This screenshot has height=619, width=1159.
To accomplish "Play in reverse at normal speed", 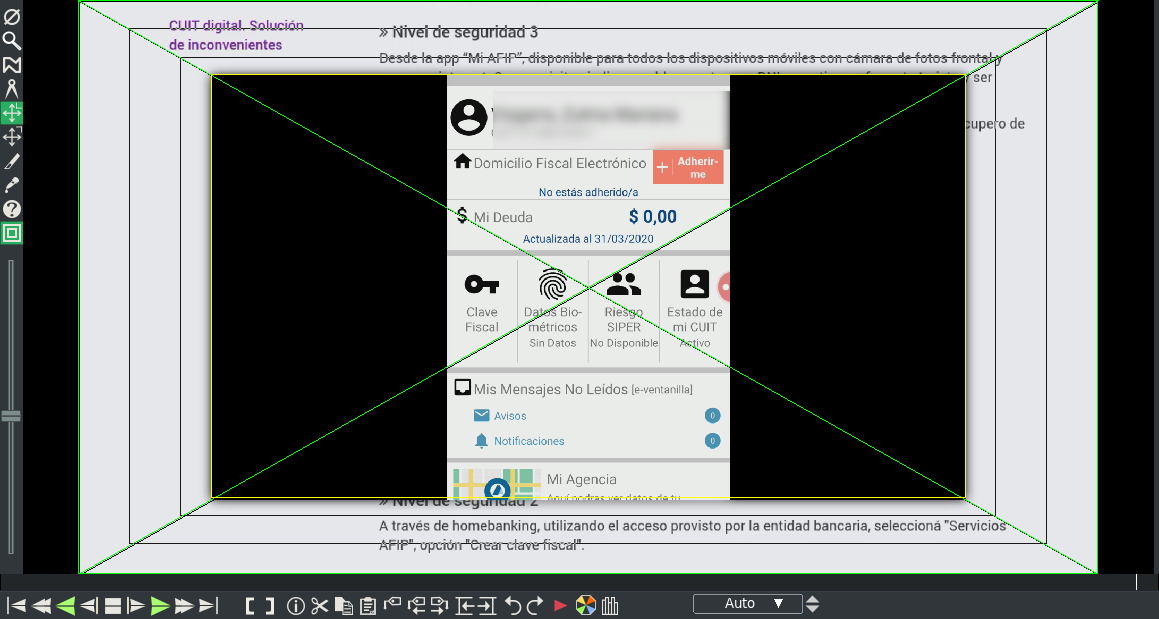I will [66, 605].
